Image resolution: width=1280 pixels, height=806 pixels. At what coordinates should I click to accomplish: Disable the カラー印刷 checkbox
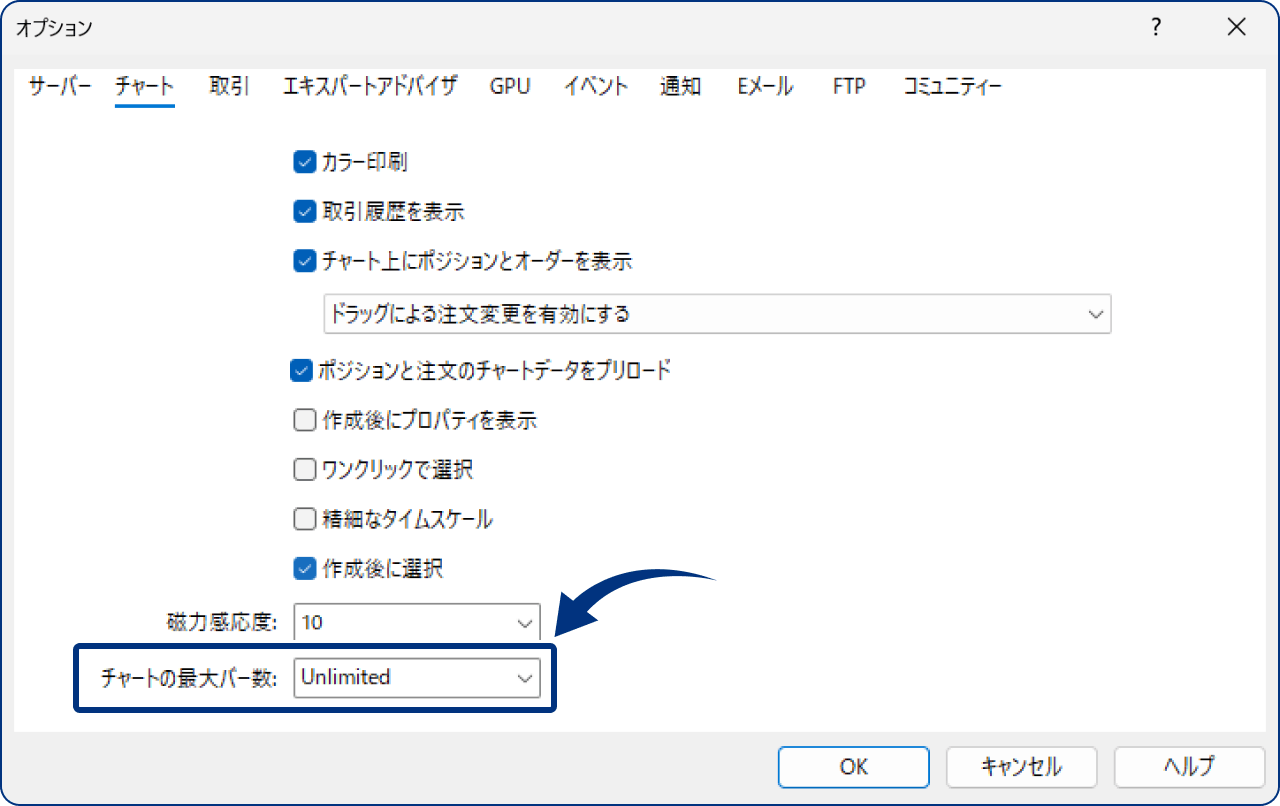303,161
